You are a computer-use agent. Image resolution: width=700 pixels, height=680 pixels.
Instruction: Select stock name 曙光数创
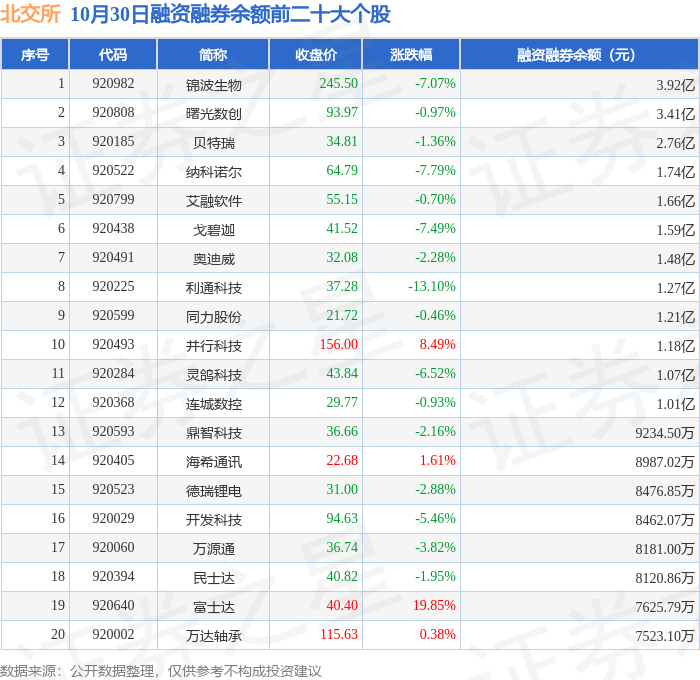coord(213,114)
